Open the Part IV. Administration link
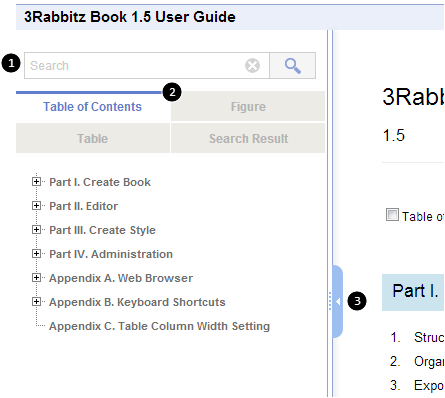The image size is (445, 398). click(111, 254)
